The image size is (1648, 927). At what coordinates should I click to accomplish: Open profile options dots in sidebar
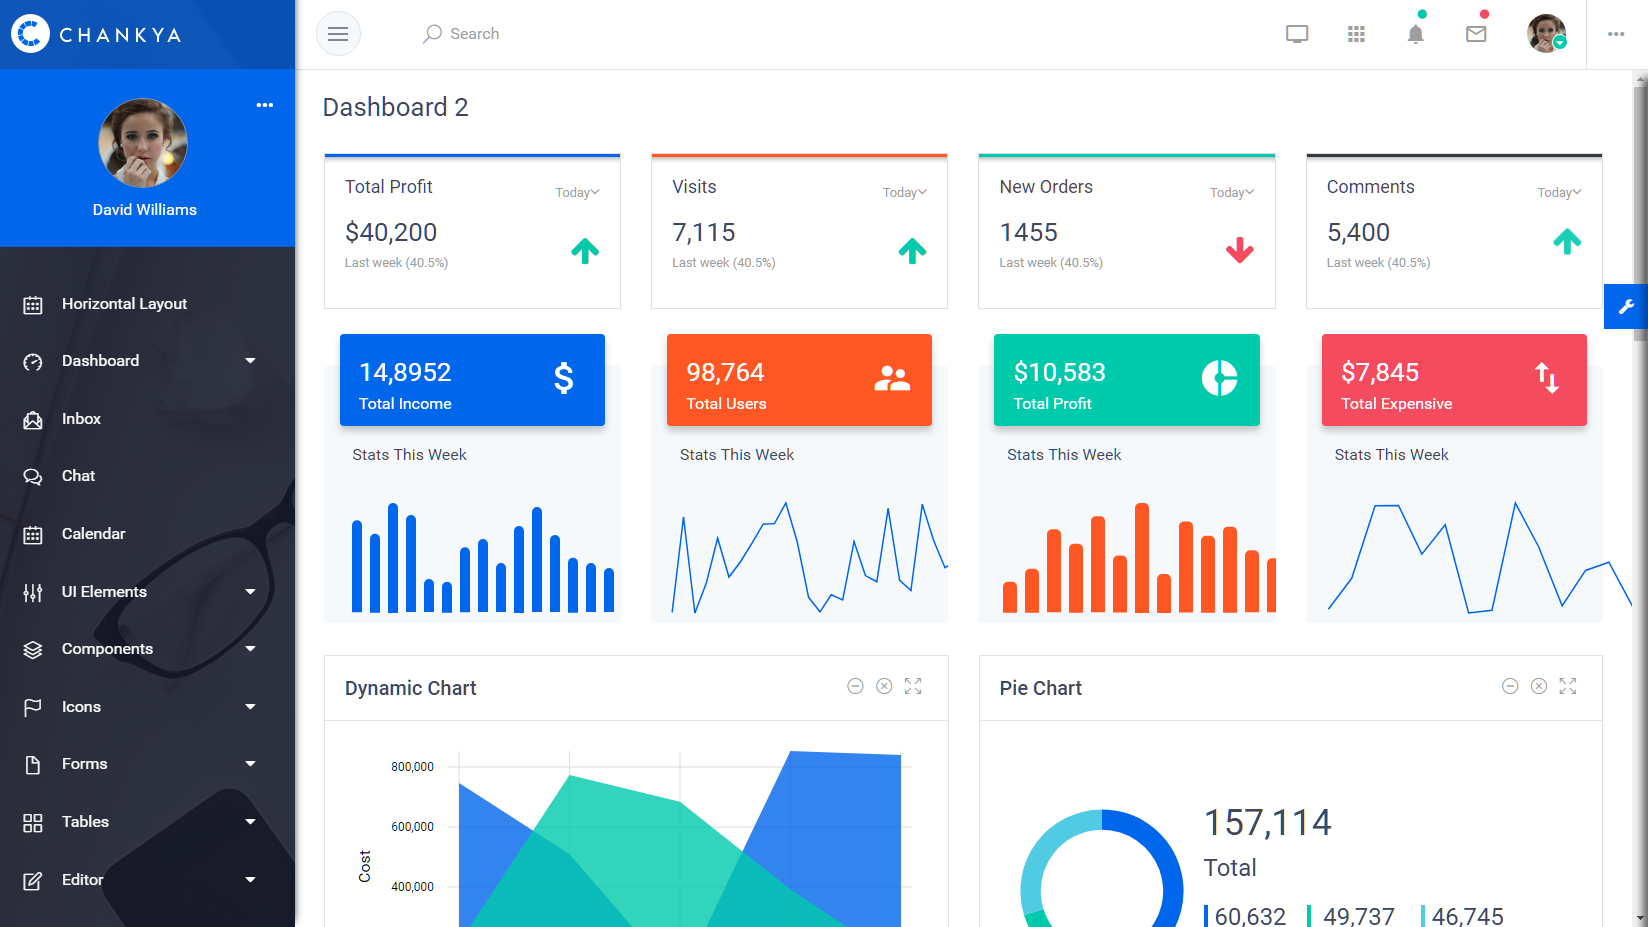[x=264, y=105]
